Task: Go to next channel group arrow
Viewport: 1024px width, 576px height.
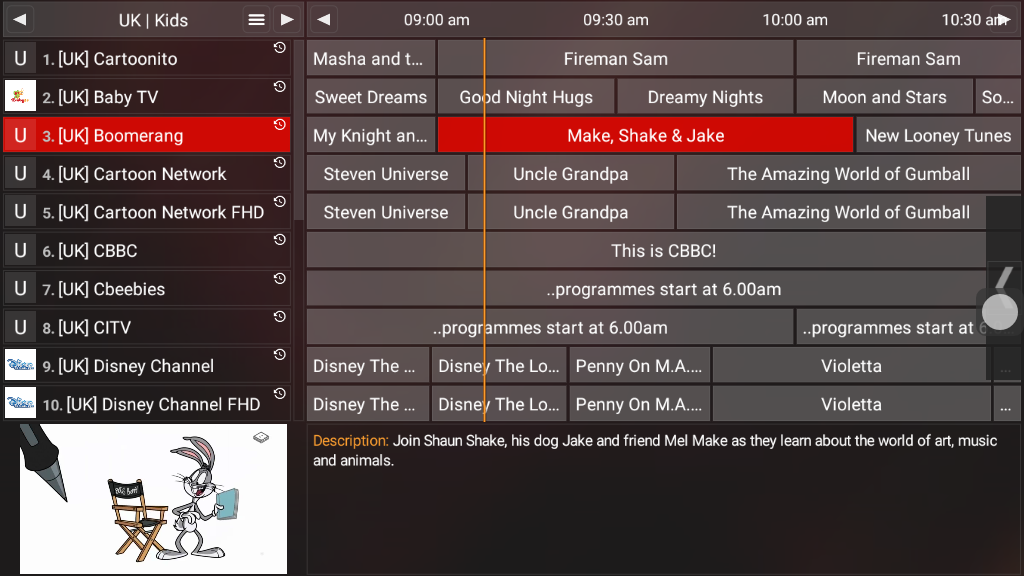Action: pos(287,20)
